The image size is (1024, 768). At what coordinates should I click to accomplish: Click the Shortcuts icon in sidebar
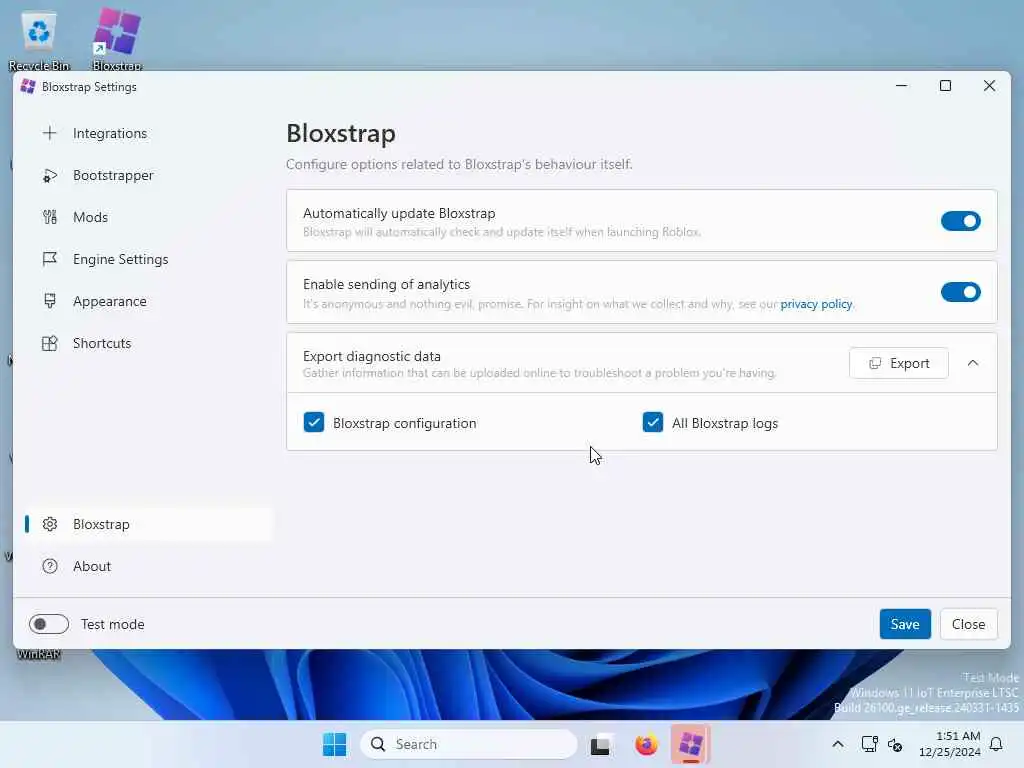(50, 344)
